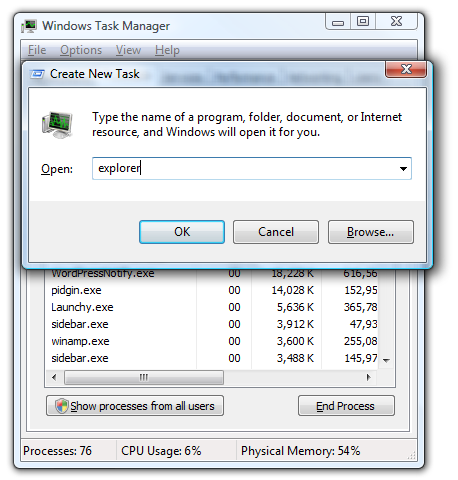Click the monitor graphic in the dialog
Image resolution: width=458 pixels, height=480 pixels.
(x=57, y=125)
